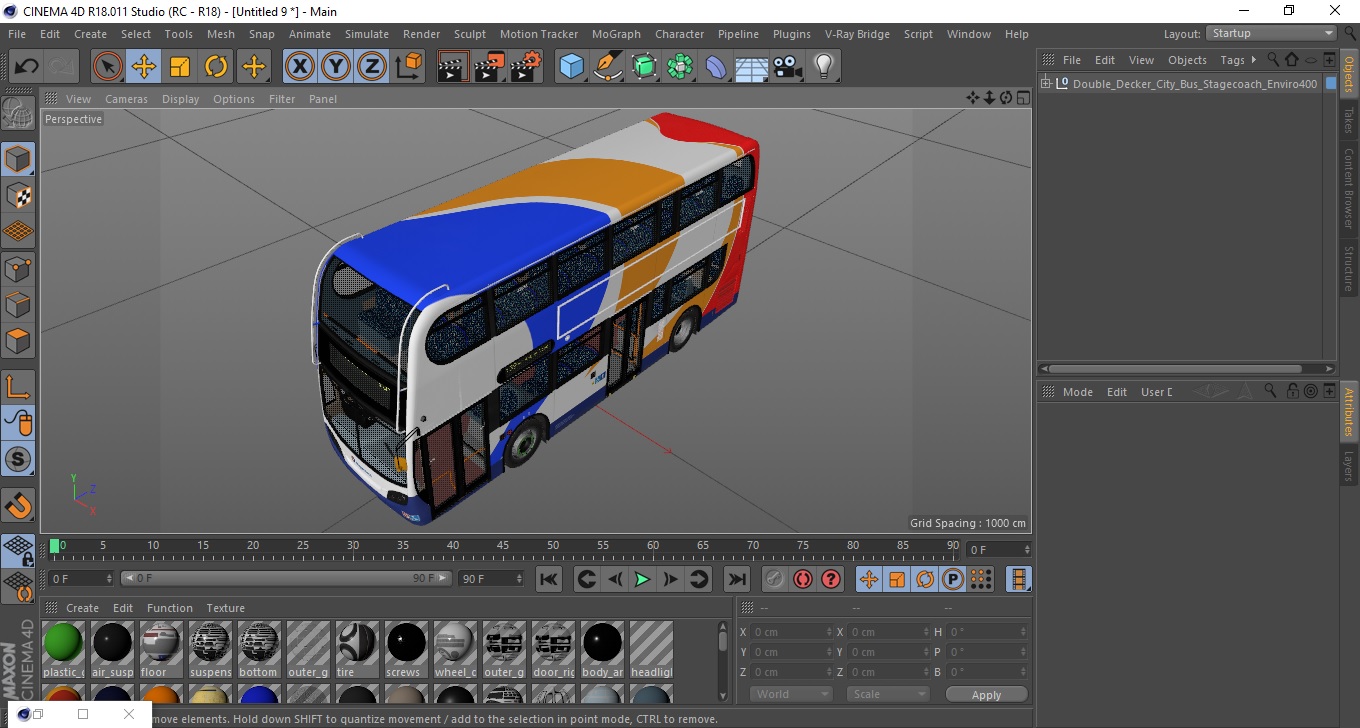This screenshot has width=1360, height=728.
Task: Toggle the coordinate system icon
Action: point(408,67)
